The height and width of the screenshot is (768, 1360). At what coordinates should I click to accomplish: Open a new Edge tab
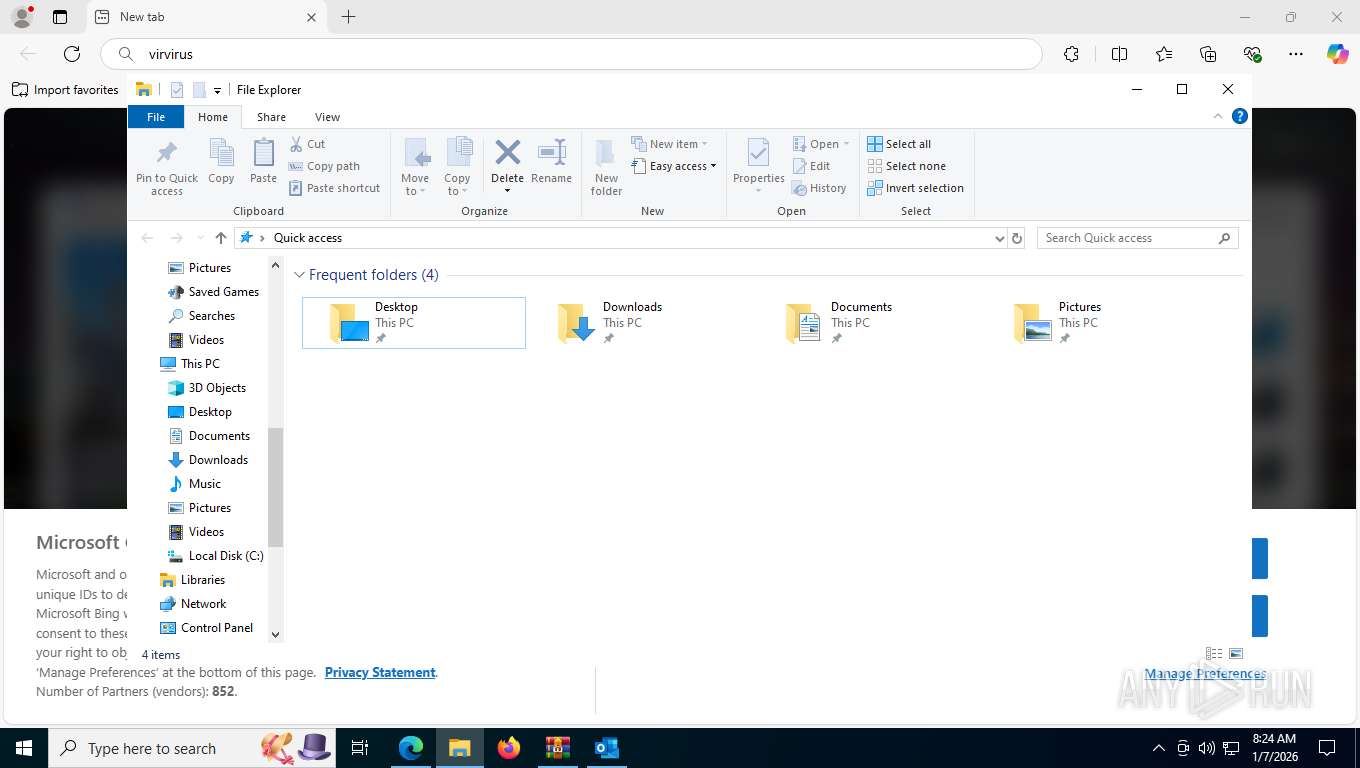click(348, 17)
